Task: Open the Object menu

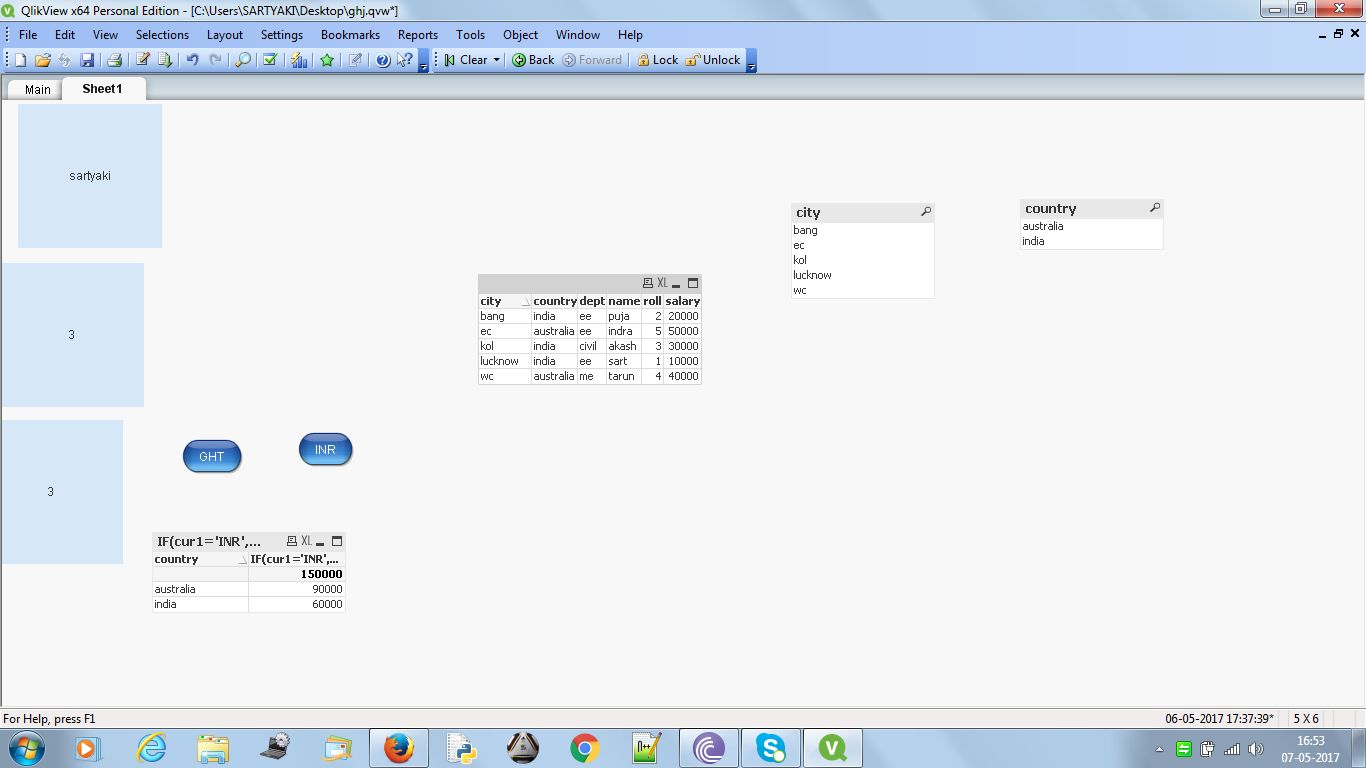Action: pyautogui.click(x=520, y=34)
